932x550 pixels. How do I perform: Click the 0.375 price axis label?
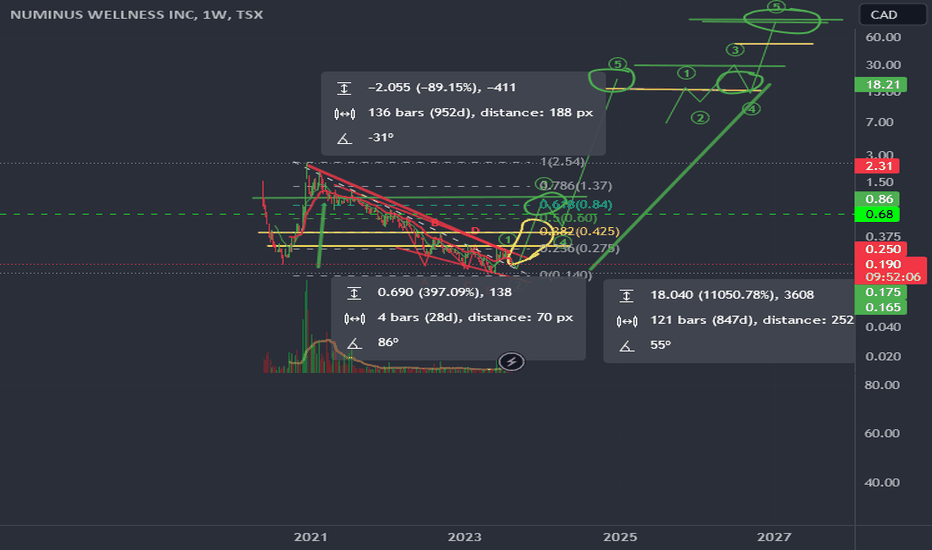[x=883, y=236]
